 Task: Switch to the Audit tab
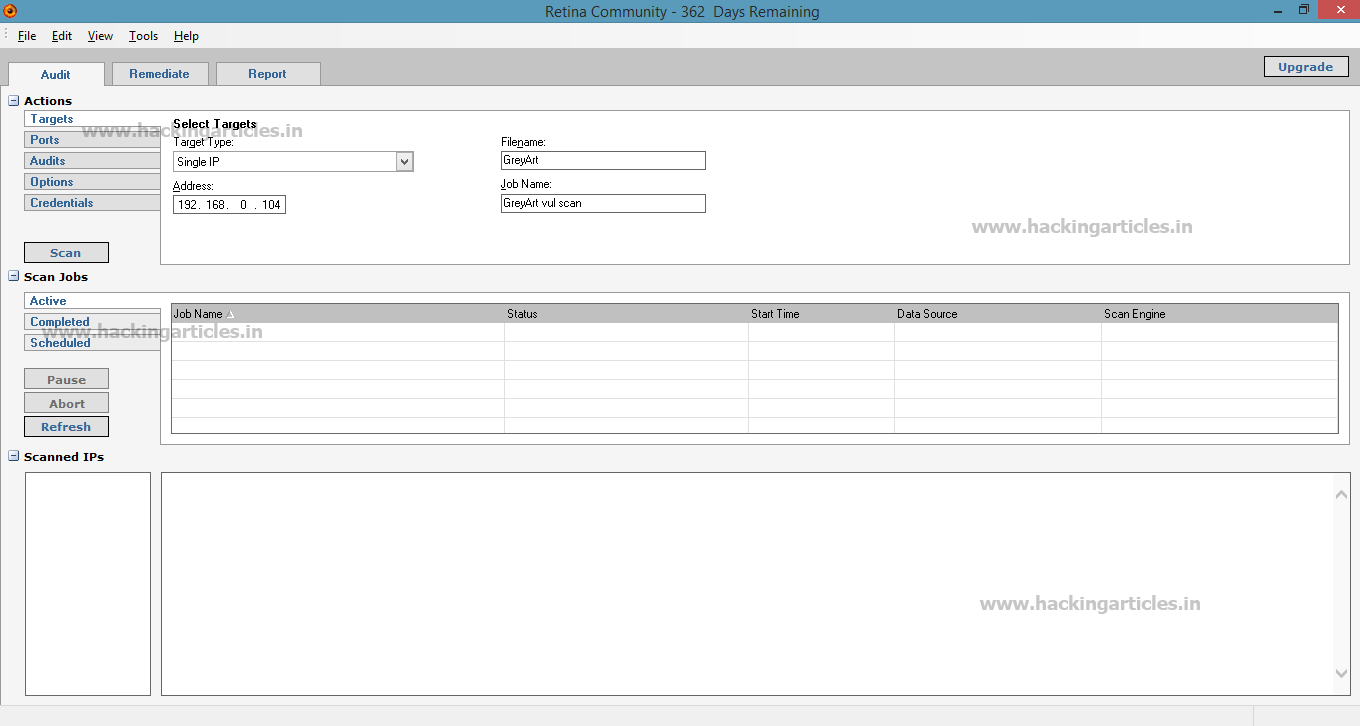[x=56, y=74]
